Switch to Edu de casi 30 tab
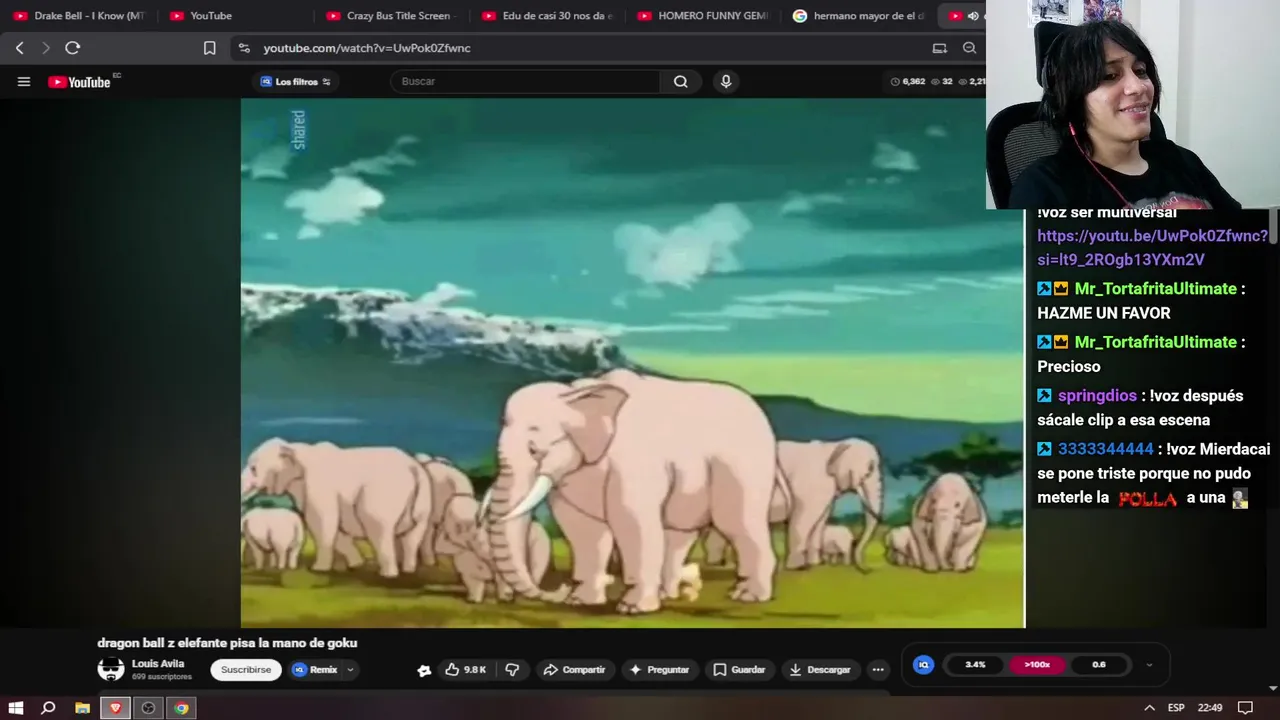 550,16
